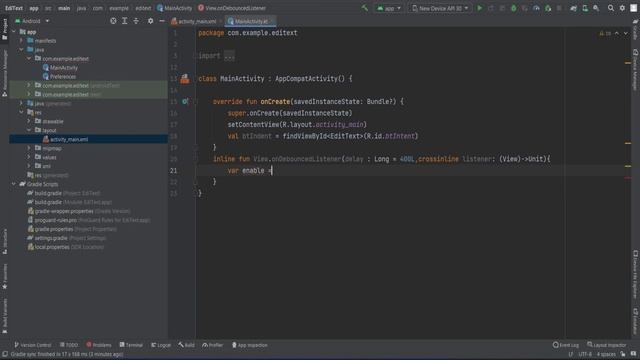Expand the values folder
The height and width of the screenshot is (360, 640).
coord(29,157)
